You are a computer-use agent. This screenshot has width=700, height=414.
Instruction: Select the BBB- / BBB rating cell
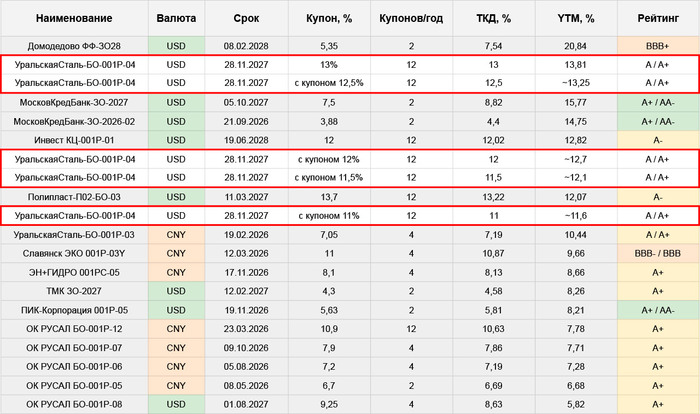point(657,253)
